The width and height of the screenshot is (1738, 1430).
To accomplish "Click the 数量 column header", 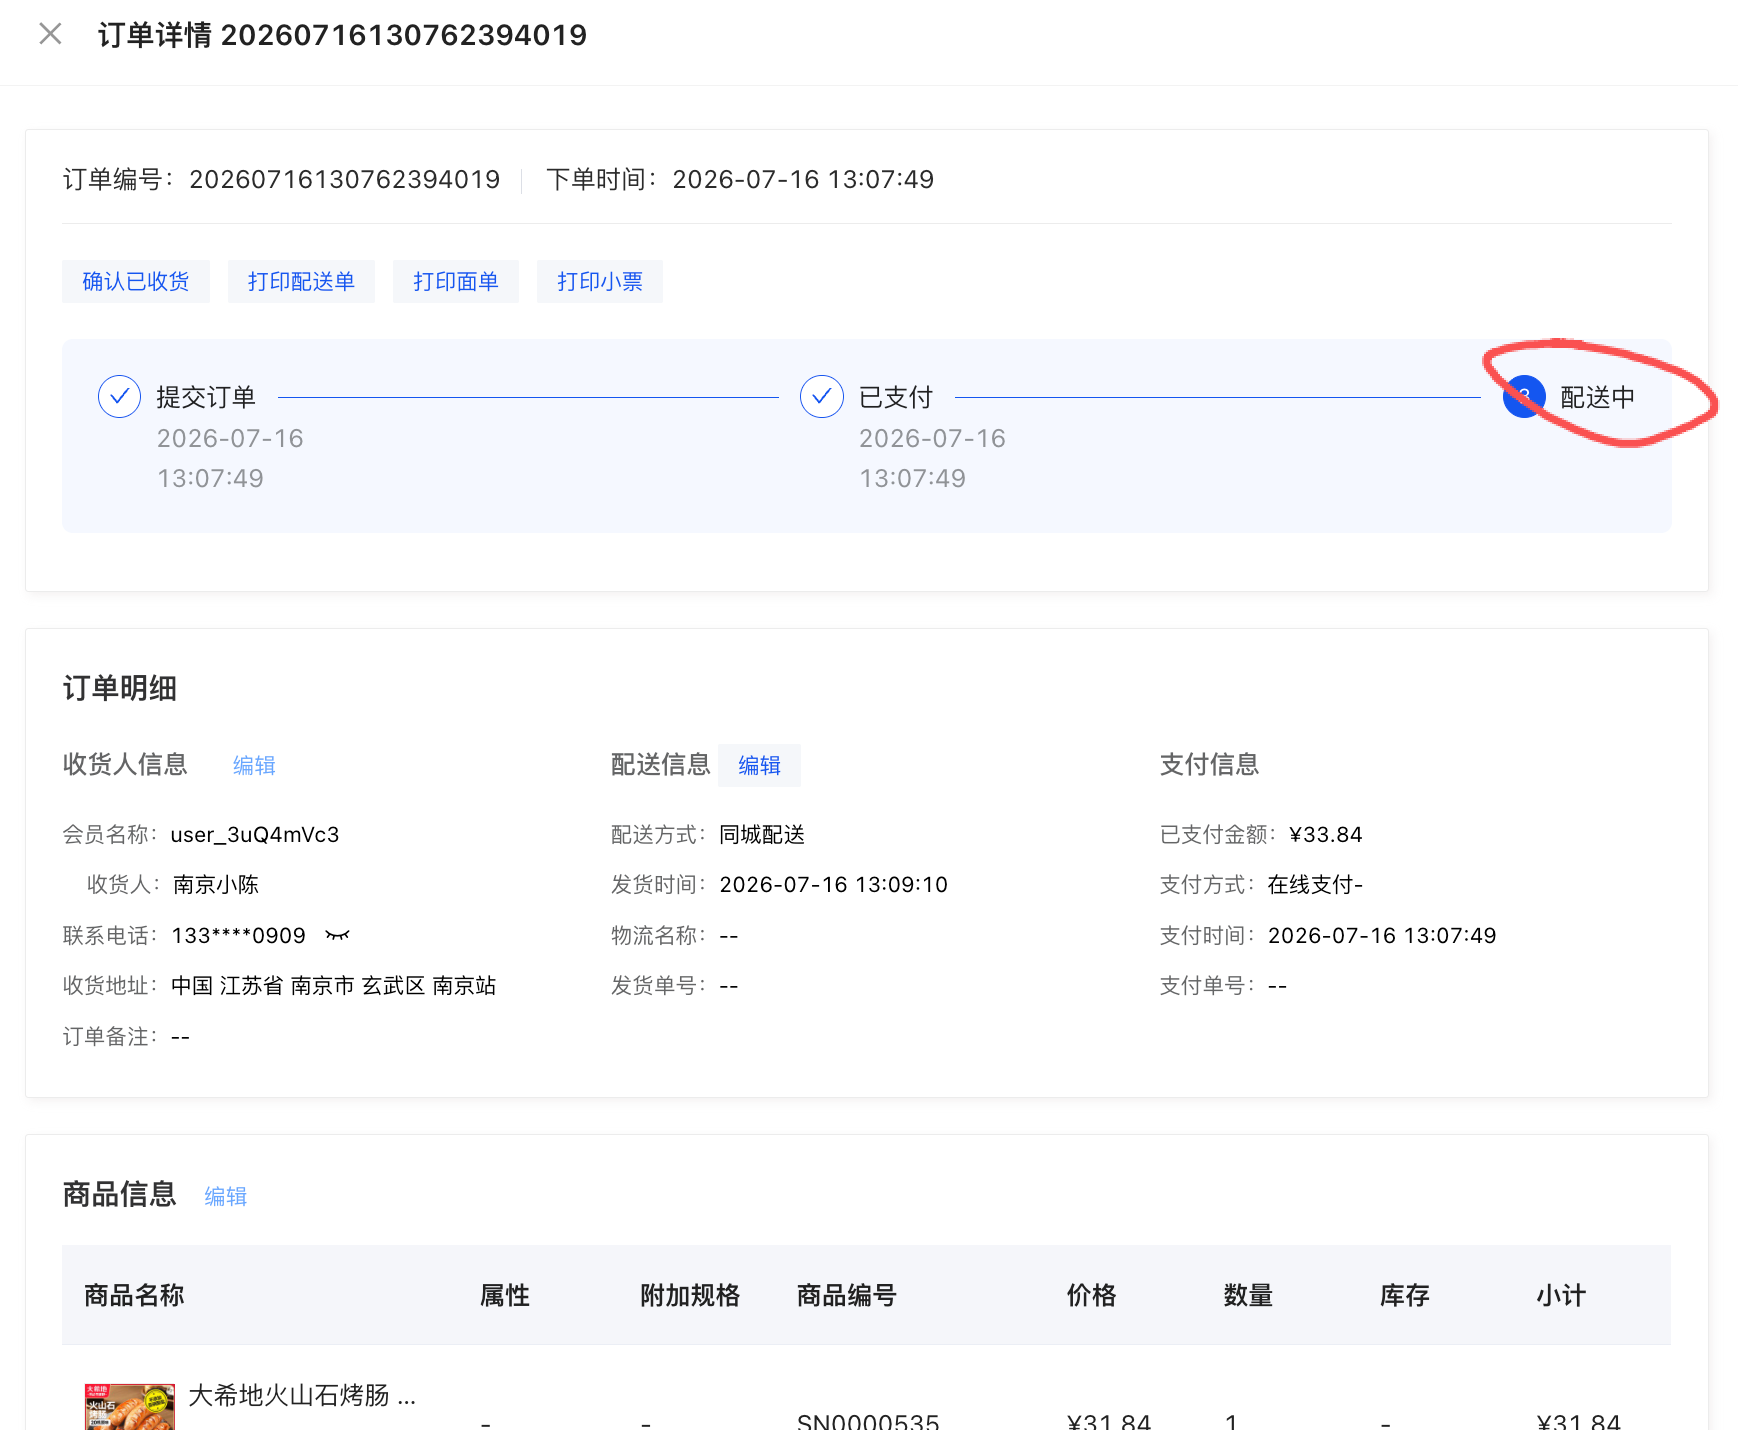I will (1248, 1296).
